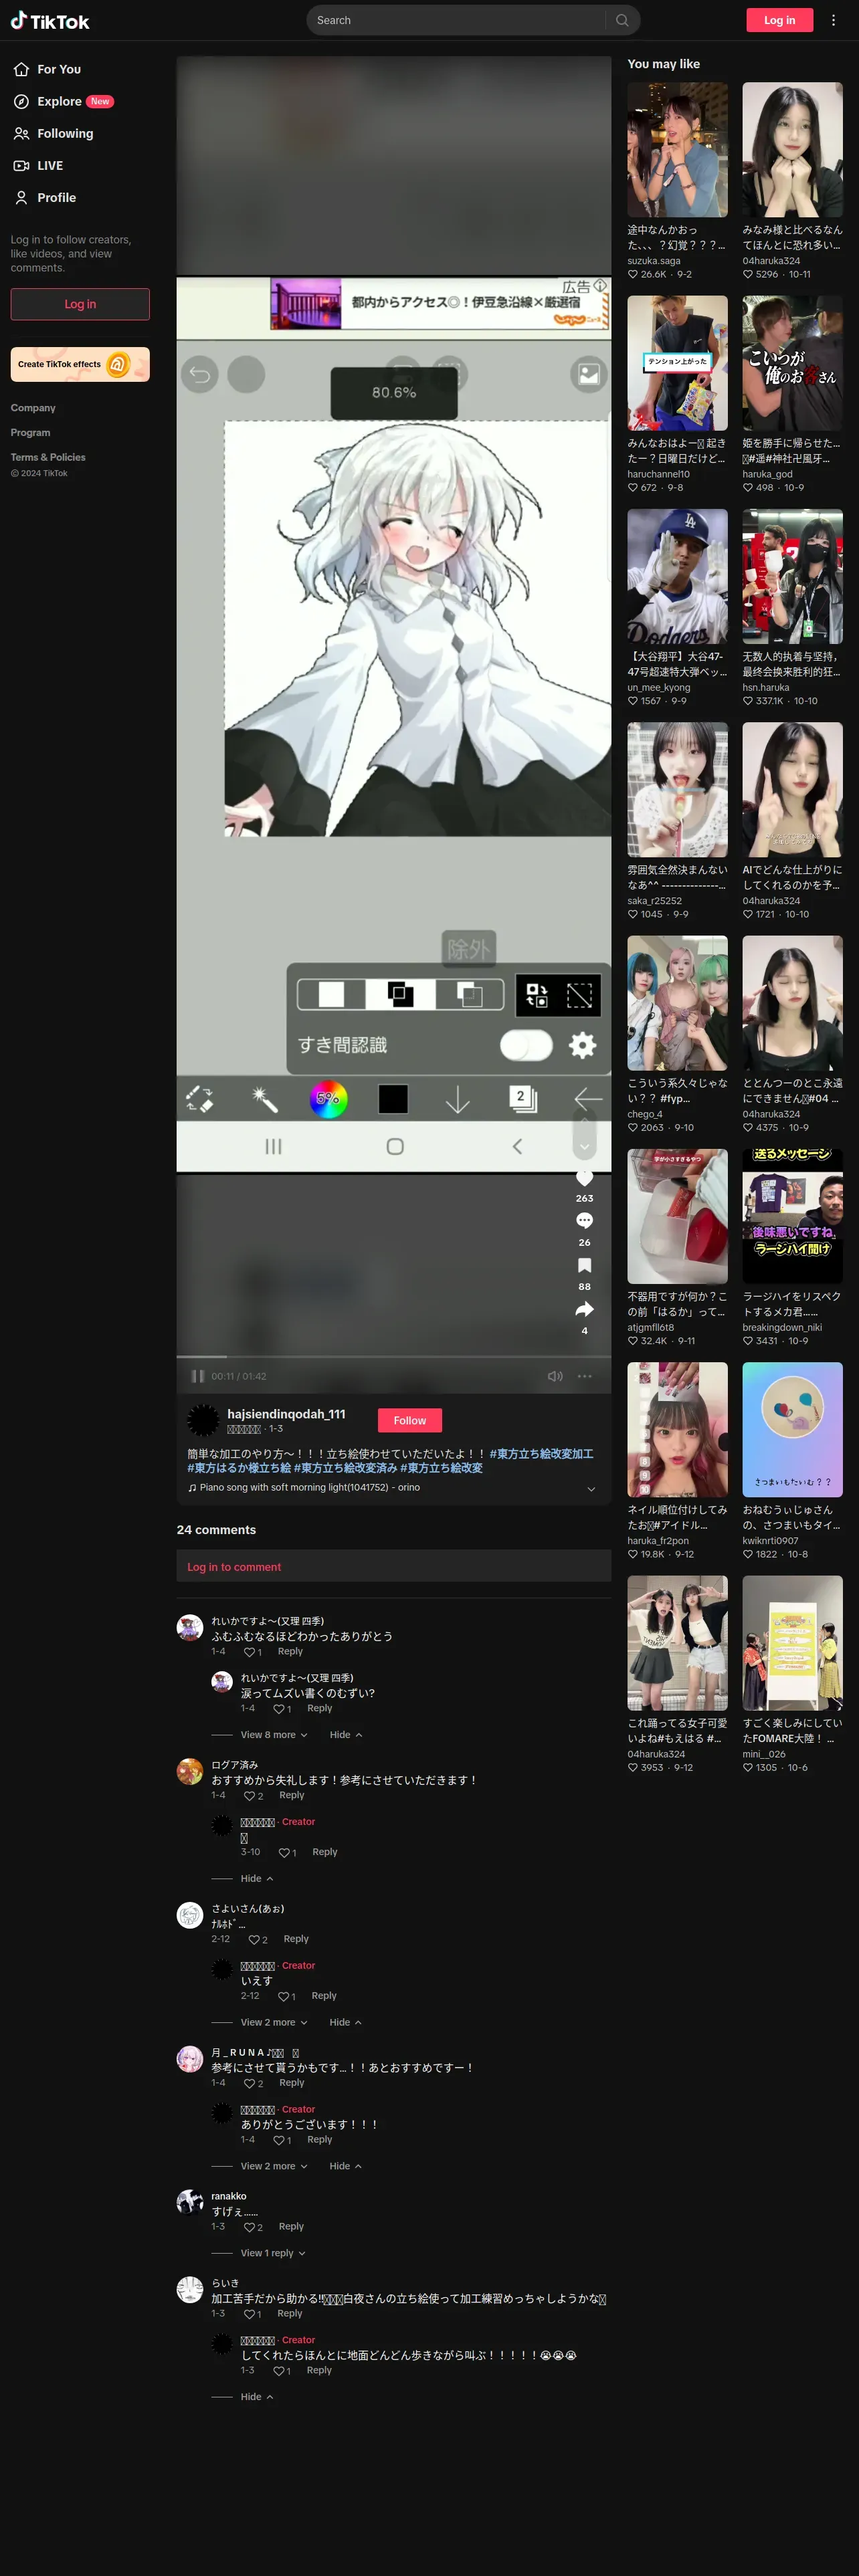Hide replies under ログア済み's comment
Screen dimensions: 859x2576
257,1879
